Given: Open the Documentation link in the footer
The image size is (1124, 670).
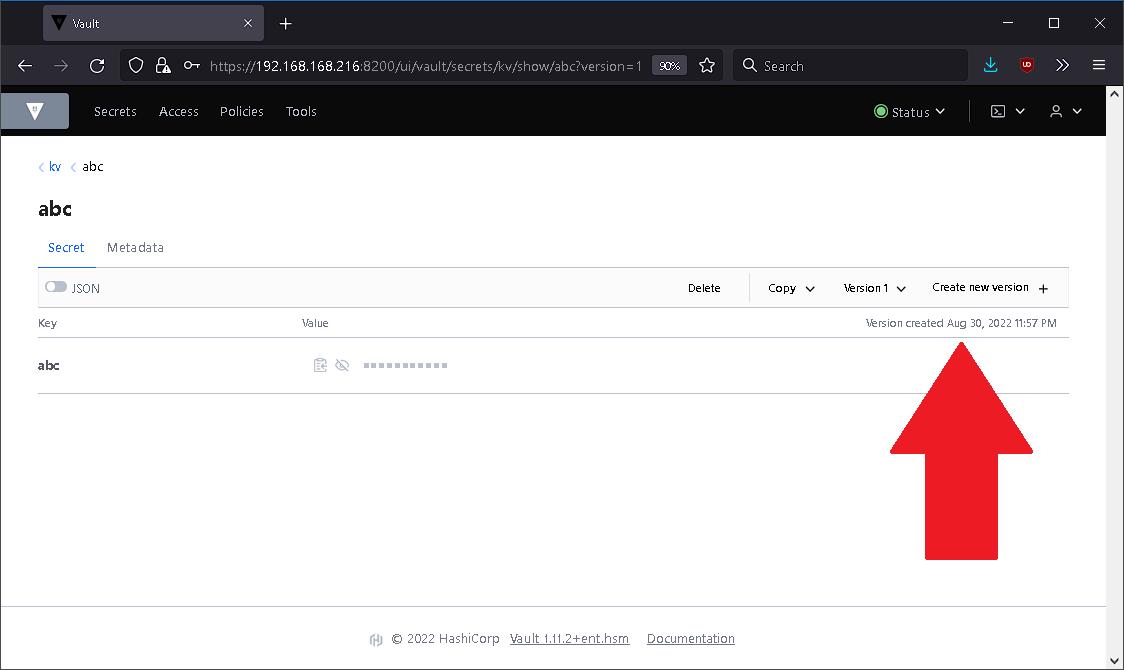Looking at the screenshot, I should coord(690,638).
